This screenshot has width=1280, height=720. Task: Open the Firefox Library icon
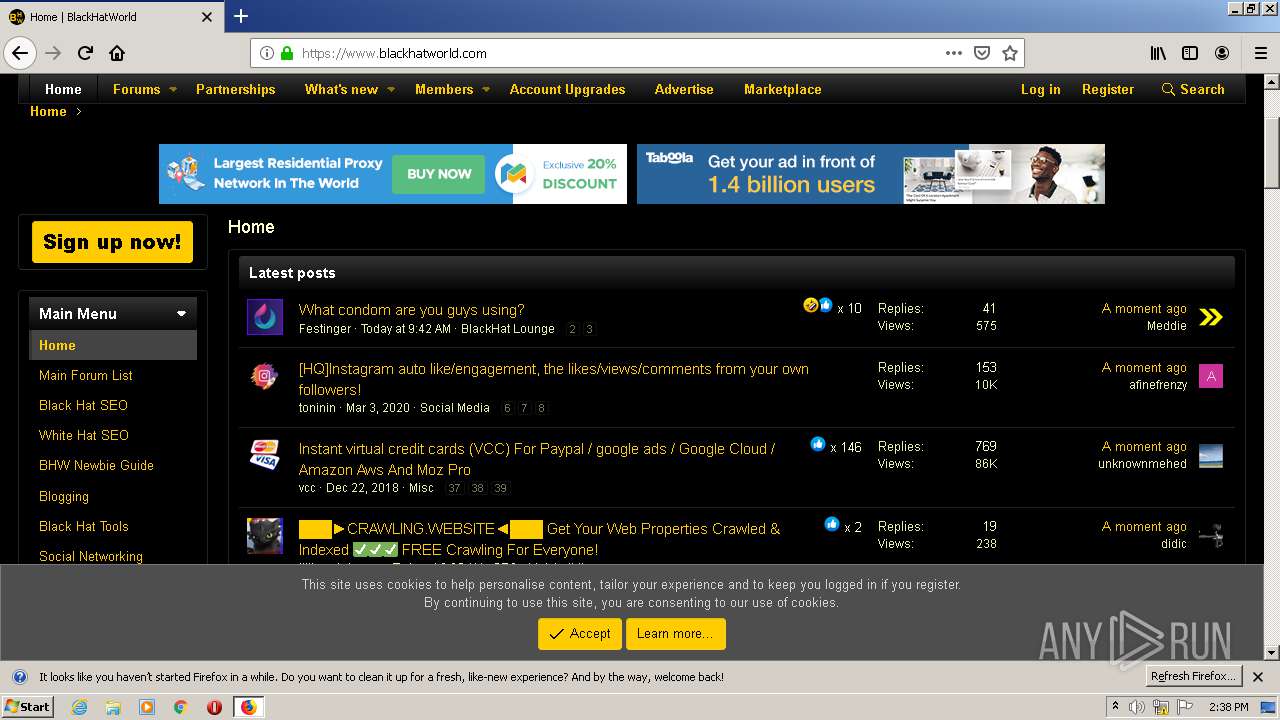[1158, 53]
